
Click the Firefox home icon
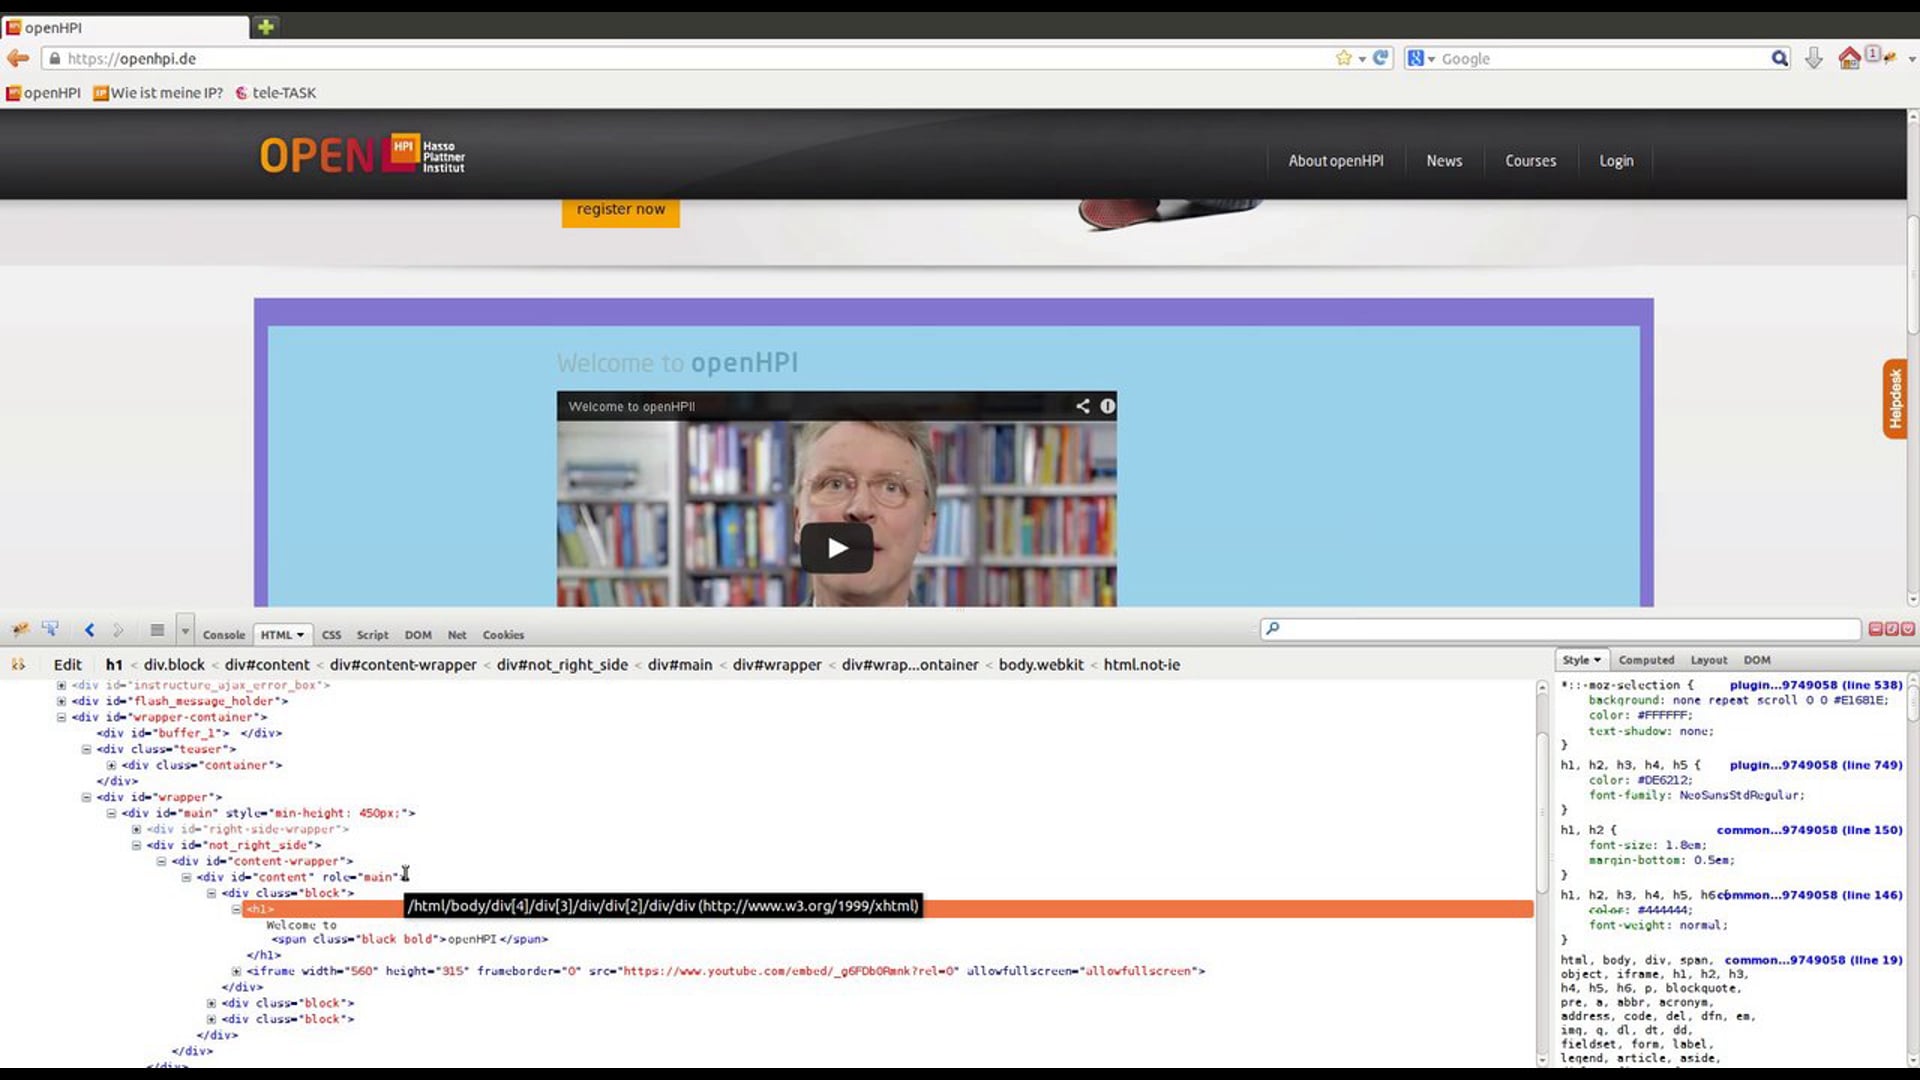pos(1848,58)
